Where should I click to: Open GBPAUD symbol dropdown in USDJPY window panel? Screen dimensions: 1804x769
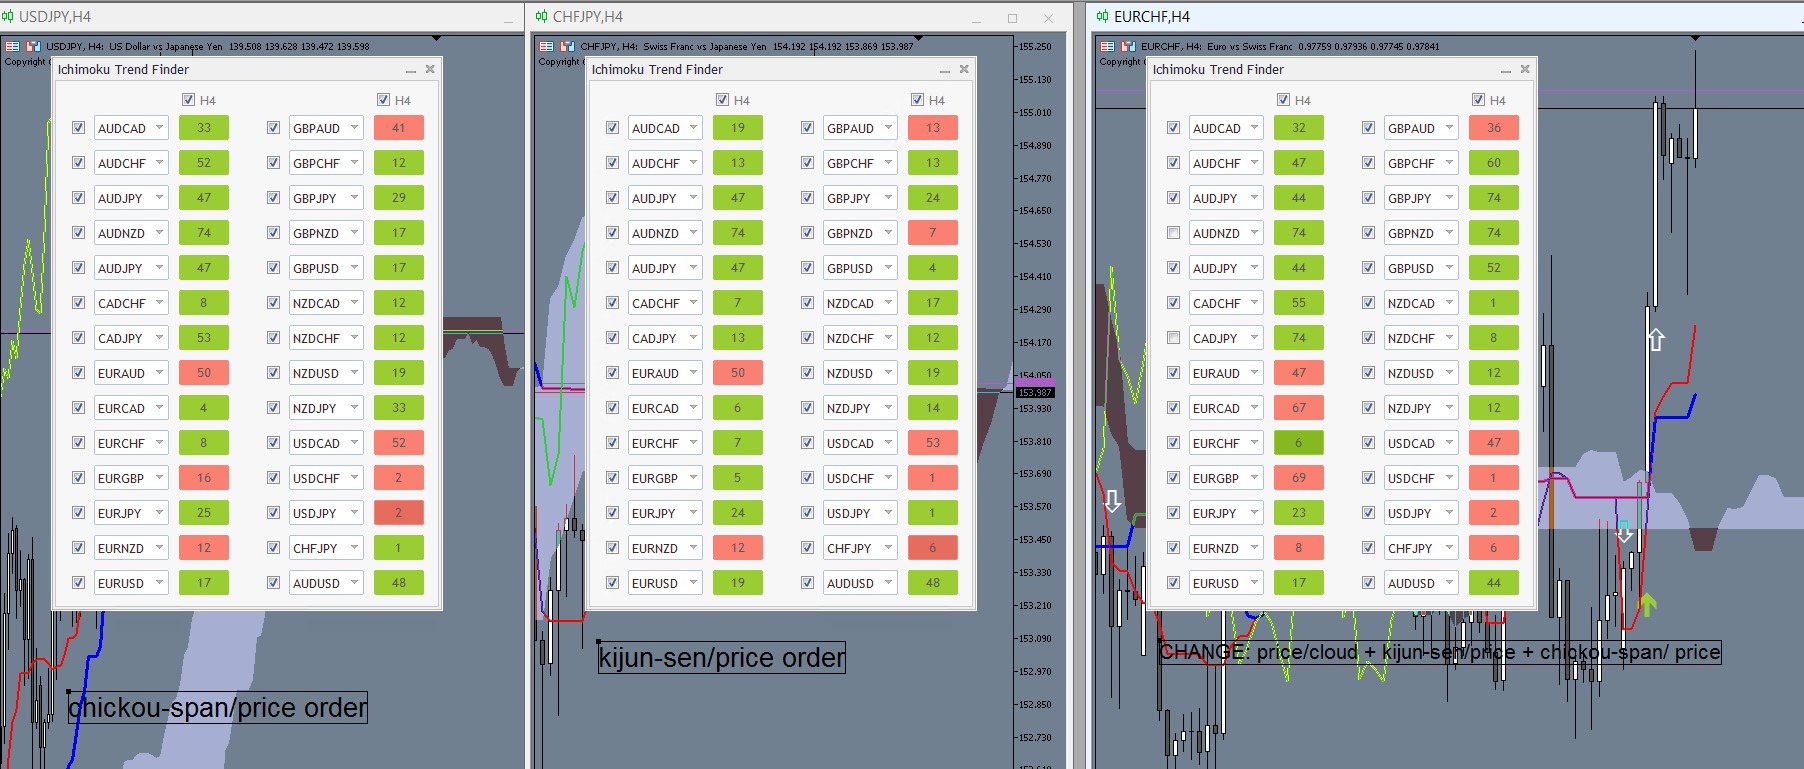[325, 128]
